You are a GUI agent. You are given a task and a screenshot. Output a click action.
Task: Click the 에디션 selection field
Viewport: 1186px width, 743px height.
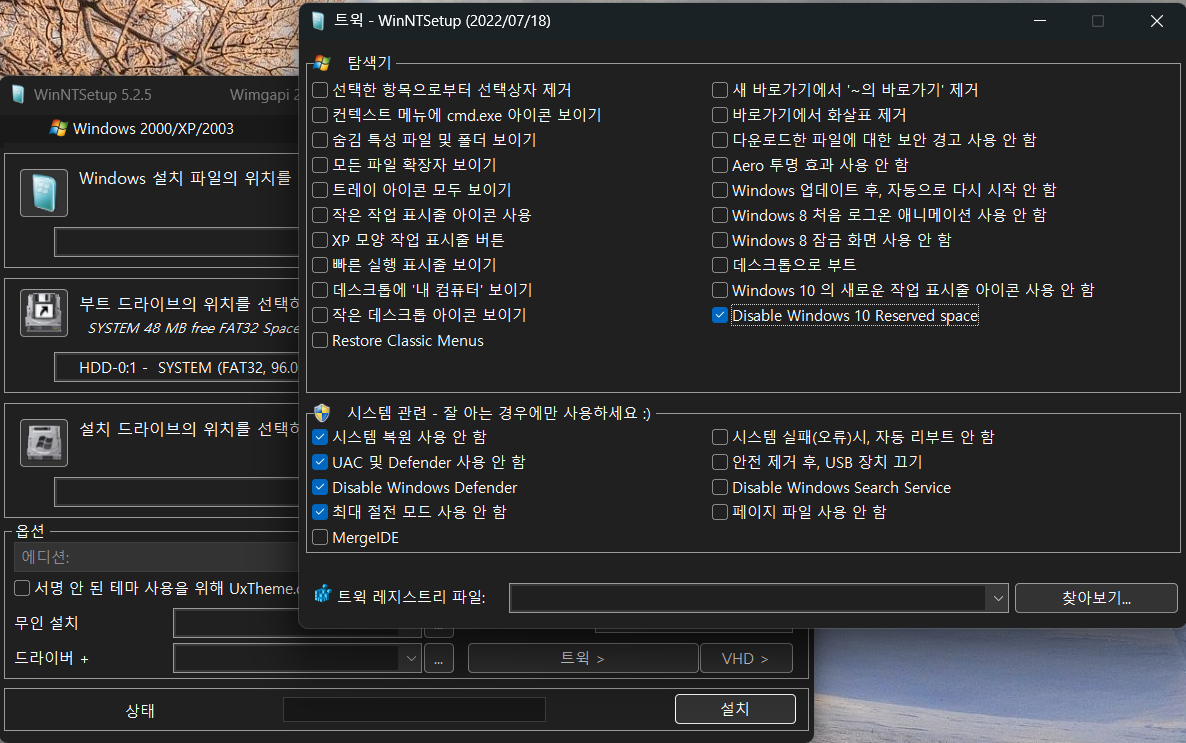pos(157,557)
